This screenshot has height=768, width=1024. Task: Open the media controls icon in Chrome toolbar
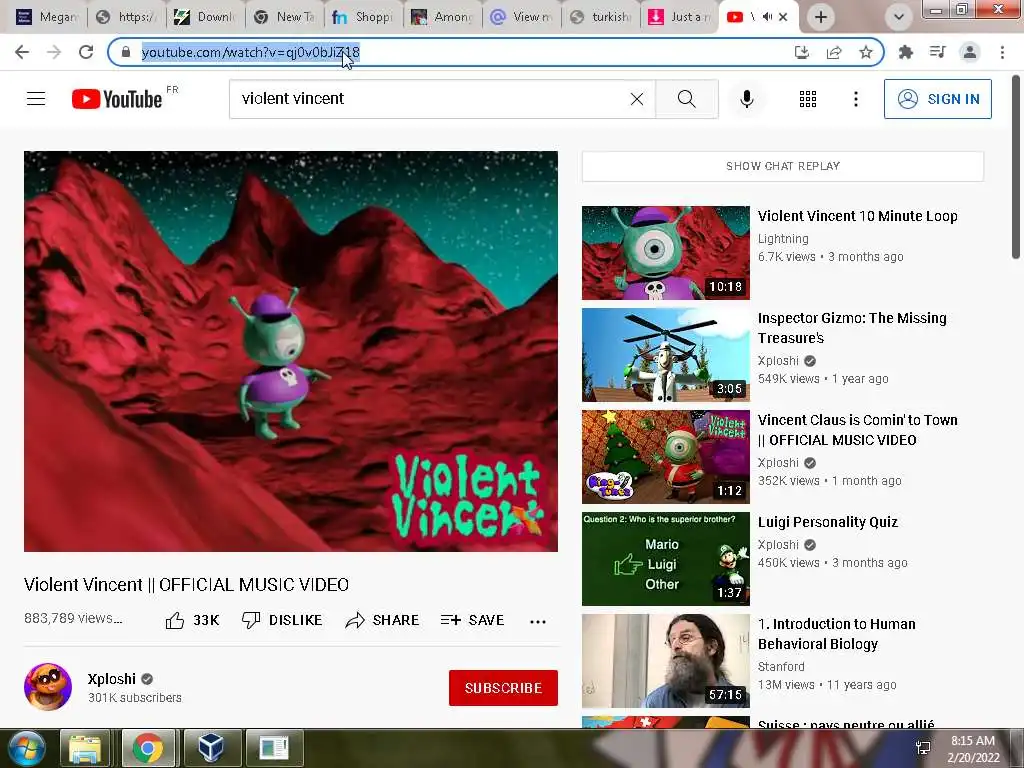point(937,52)
